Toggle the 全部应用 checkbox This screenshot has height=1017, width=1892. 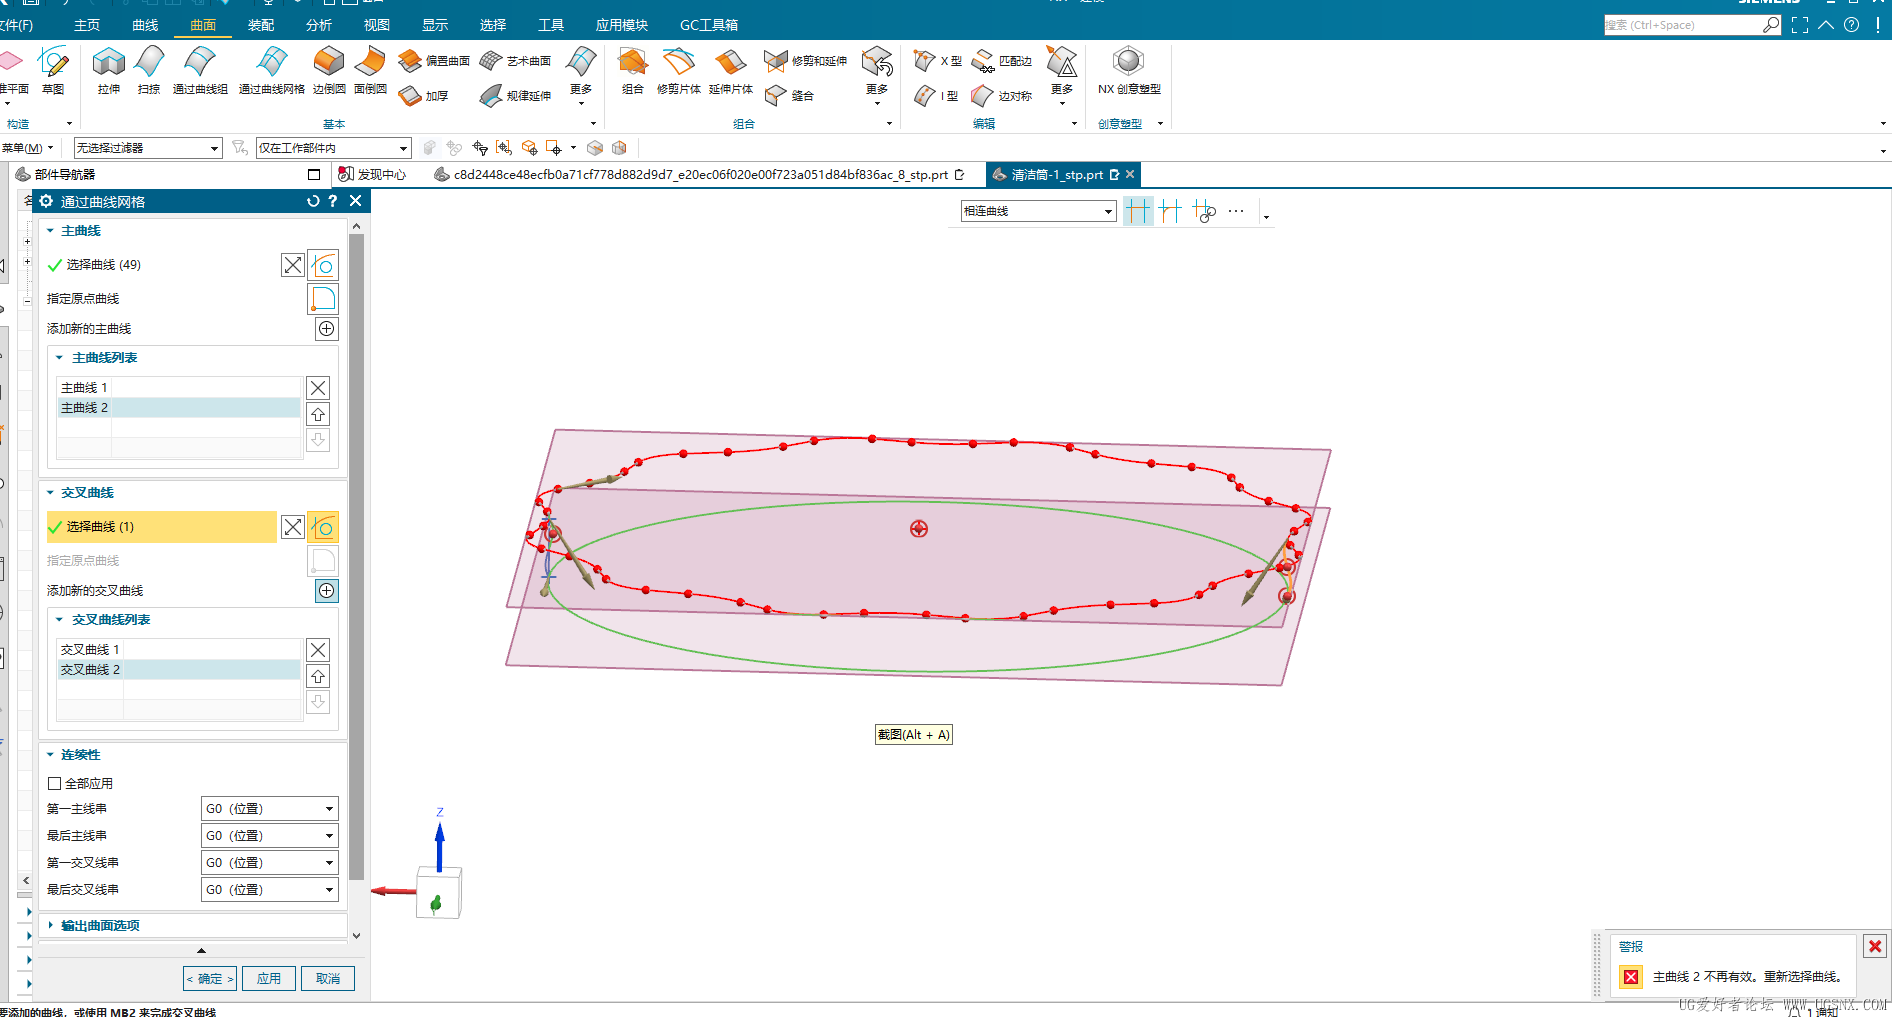pos(55,783)
